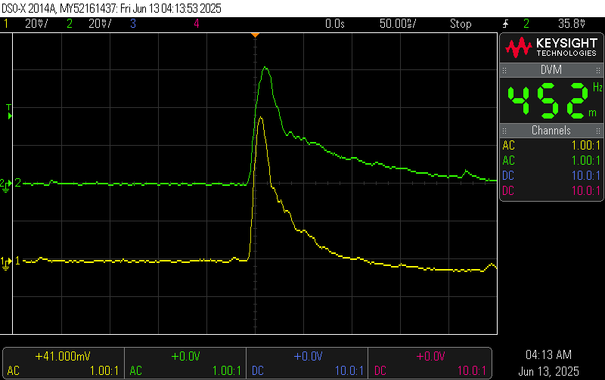This screenshot has height=380, width=605.
Task: Click the drag handle left of Channels title
Action: coord(504,130)
